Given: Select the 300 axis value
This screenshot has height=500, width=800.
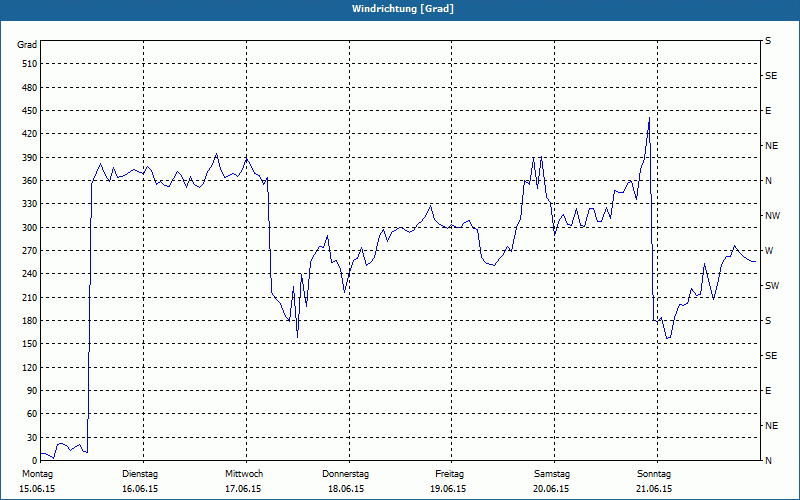Looking at the screenshot, I should coord(30,227).
